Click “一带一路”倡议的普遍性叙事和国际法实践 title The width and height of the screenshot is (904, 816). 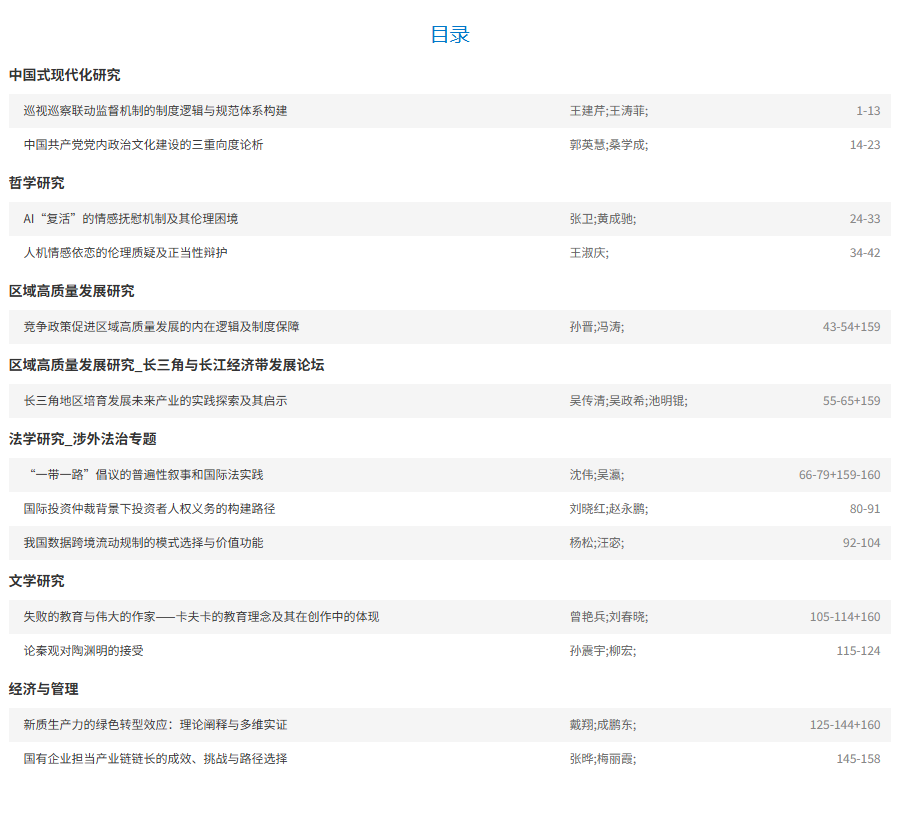[x=143, y=475]
